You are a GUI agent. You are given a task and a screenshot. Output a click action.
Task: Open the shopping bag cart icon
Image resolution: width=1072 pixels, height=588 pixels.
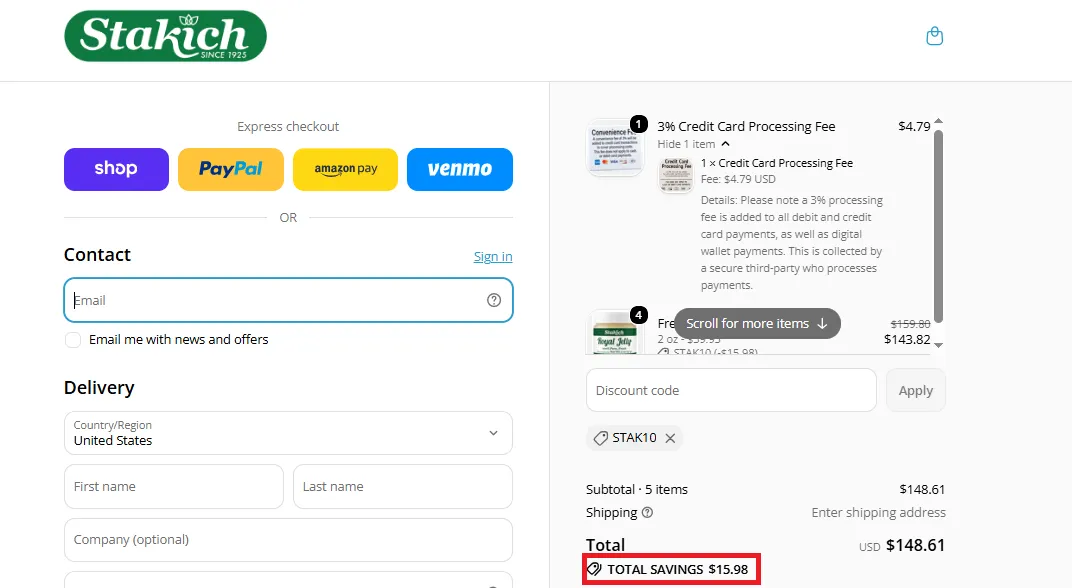point(934,36)
